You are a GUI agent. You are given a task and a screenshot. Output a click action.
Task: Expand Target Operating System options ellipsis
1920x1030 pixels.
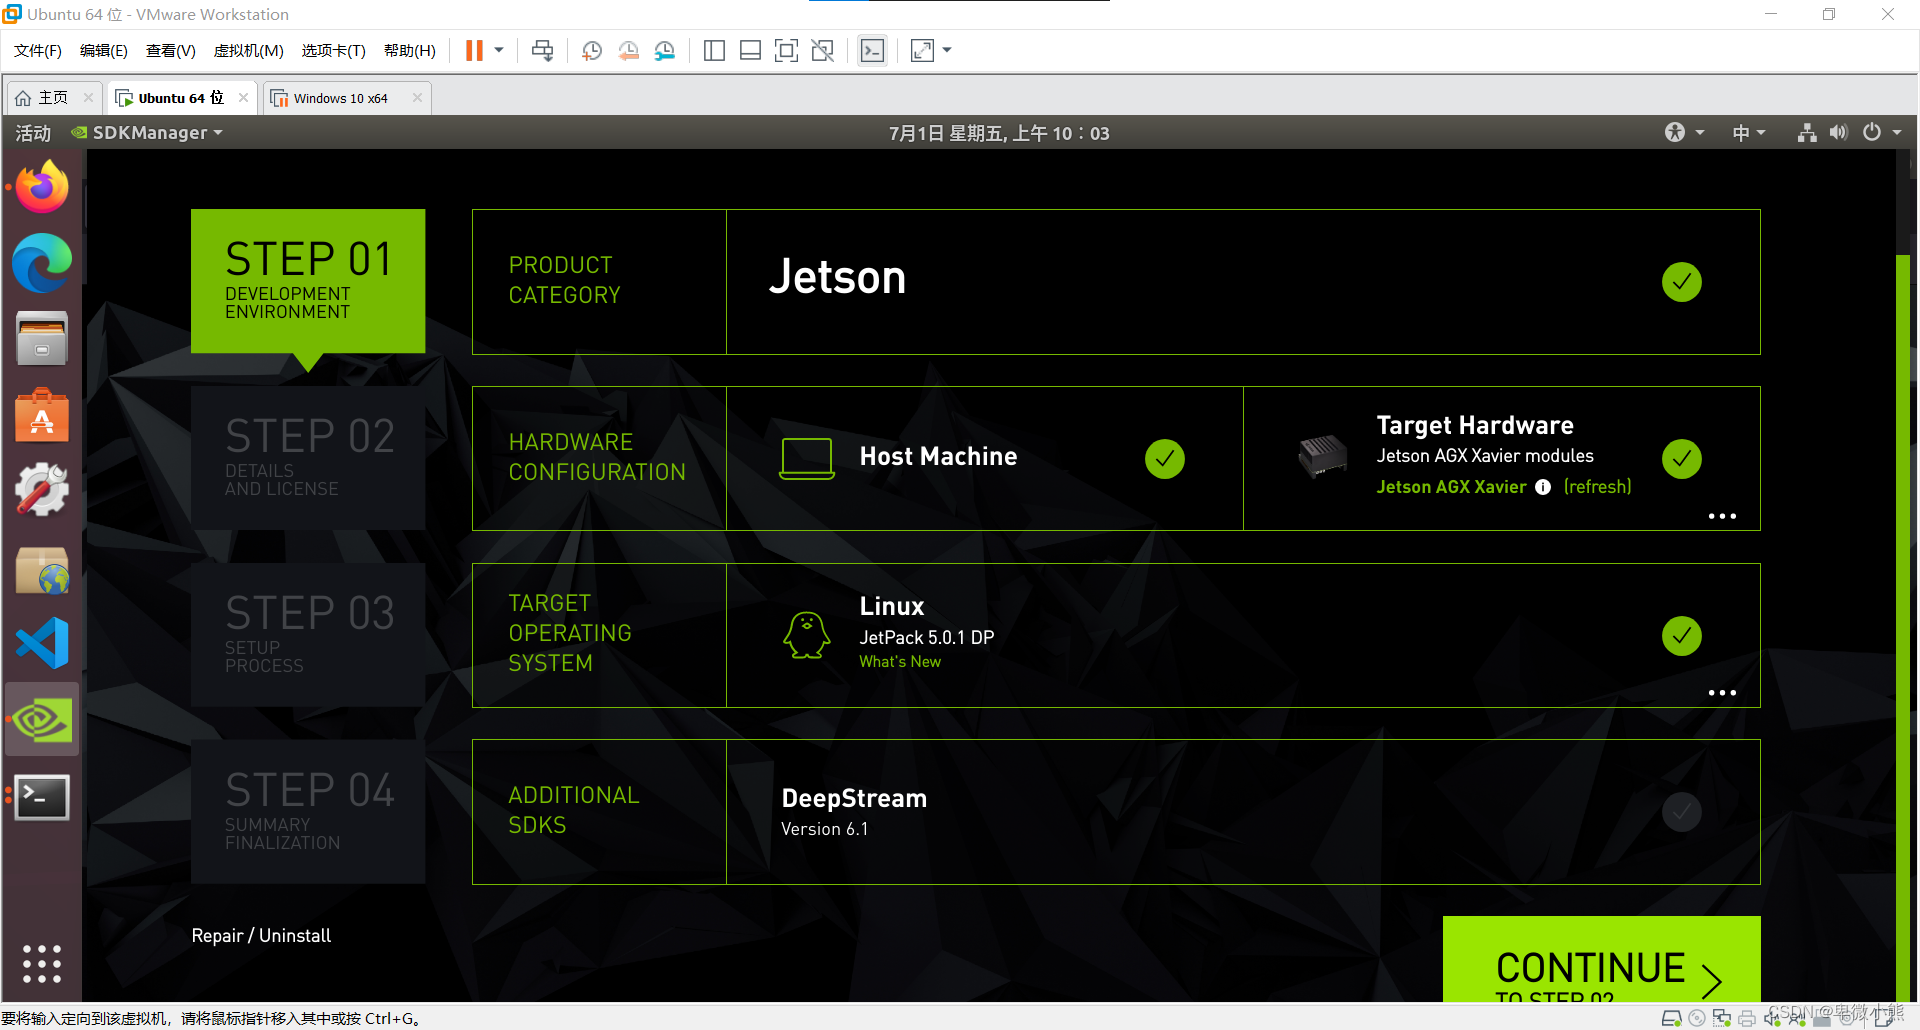tap(1722, 692)
